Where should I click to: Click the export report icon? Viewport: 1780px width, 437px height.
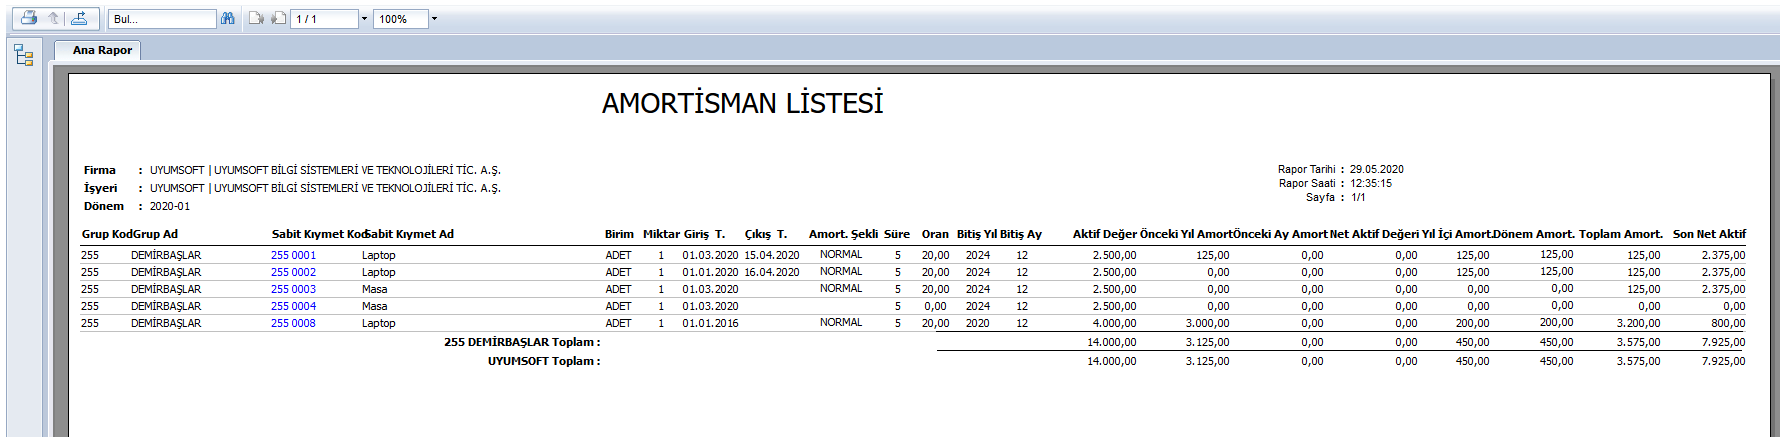click(79, 18)
